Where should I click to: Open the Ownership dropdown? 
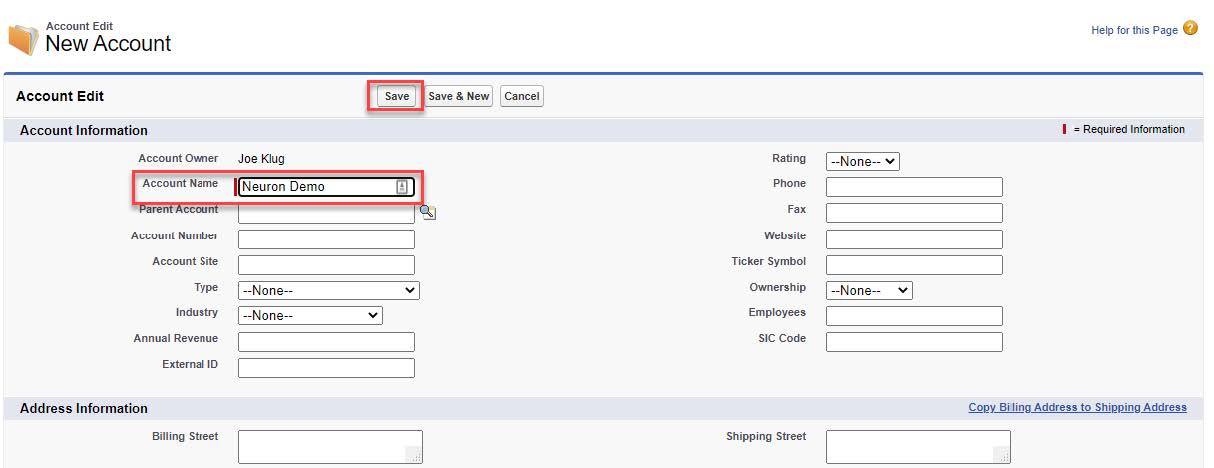pos(869,290)
